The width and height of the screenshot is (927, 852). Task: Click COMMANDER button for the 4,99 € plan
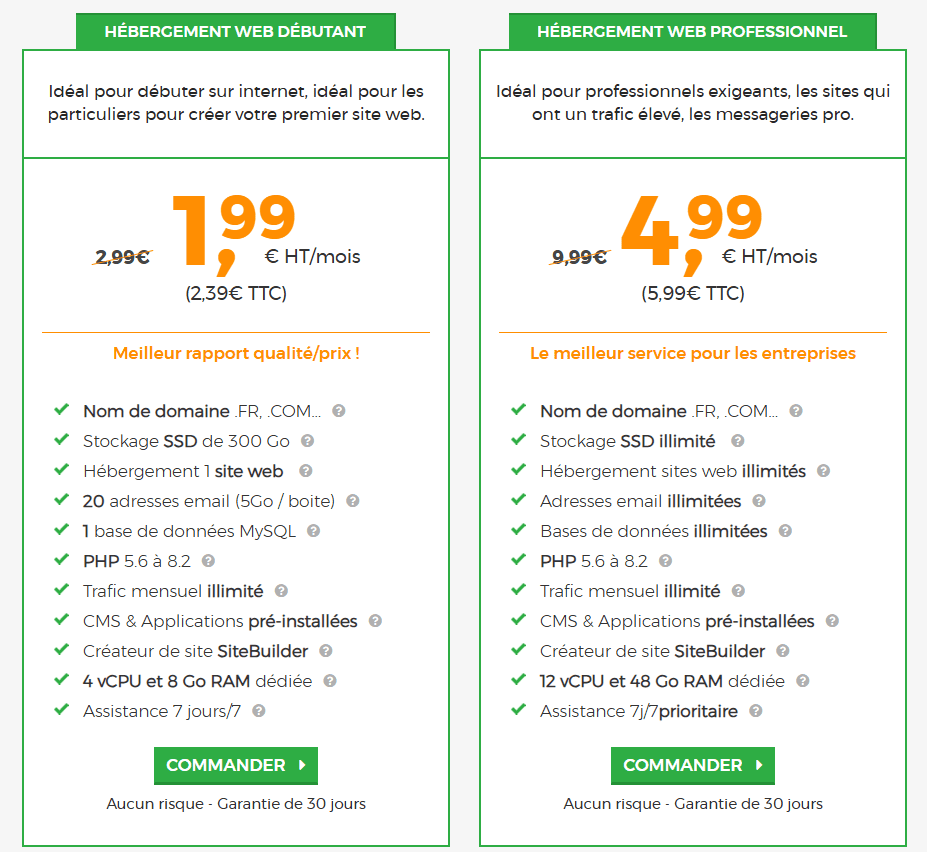pos(692,766)
